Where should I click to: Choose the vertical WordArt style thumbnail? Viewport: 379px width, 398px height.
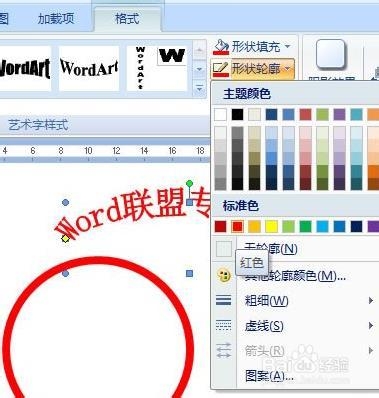[140, 68]
